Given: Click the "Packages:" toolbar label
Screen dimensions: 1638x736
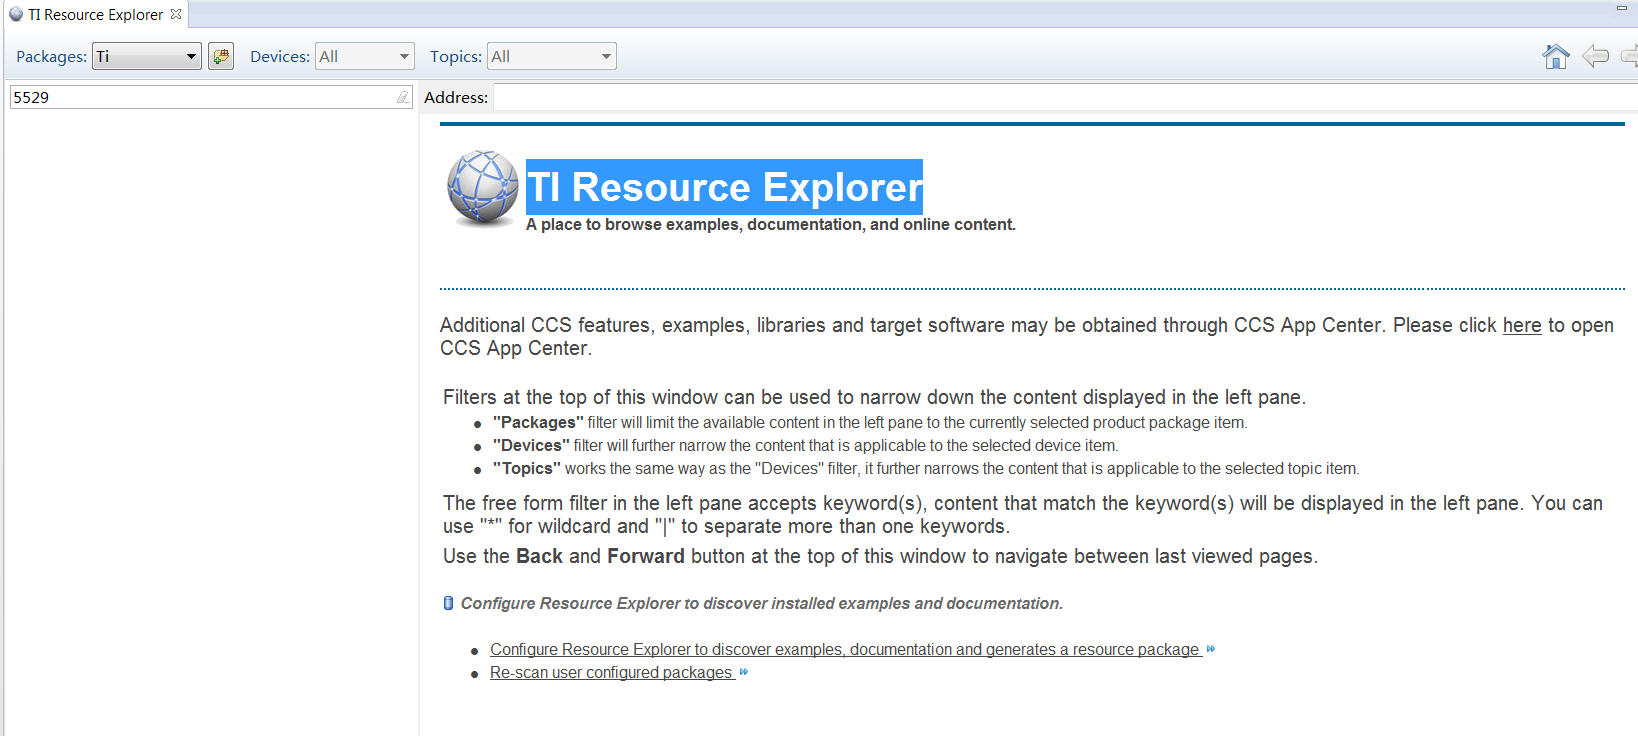Looking at the screenshot, I should click(x=51, y=56).
